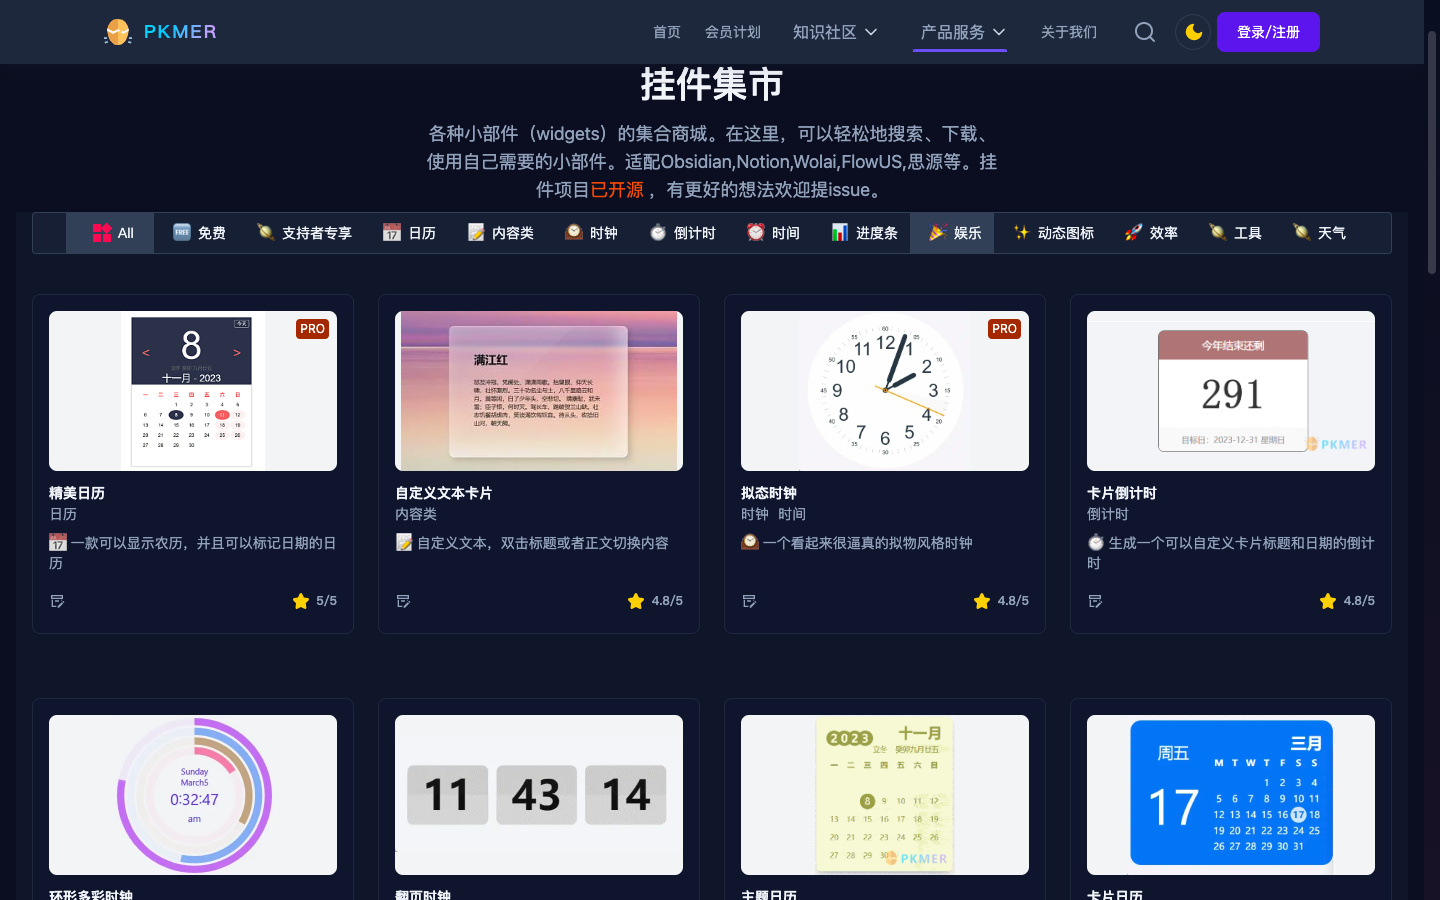Screen dimensions: 1440x900
Task: Open the ring colorful clock thumbnail
Action: pos(193,795)
